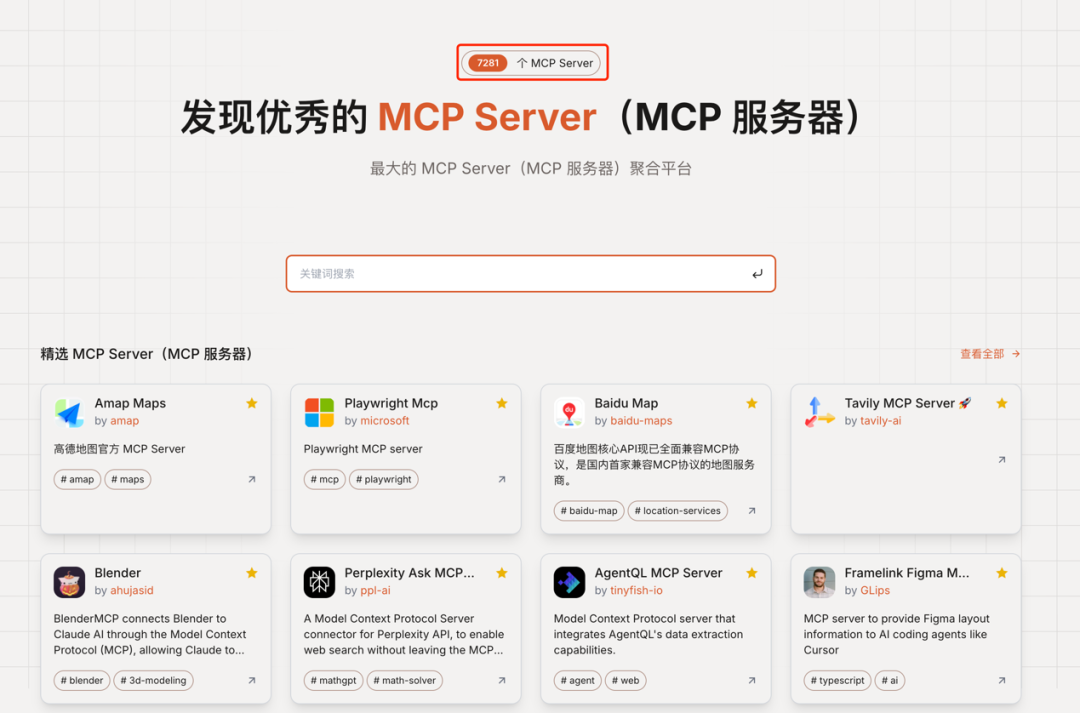
Task: Submit search with the enter arrow icon
Action: point(758,274)
